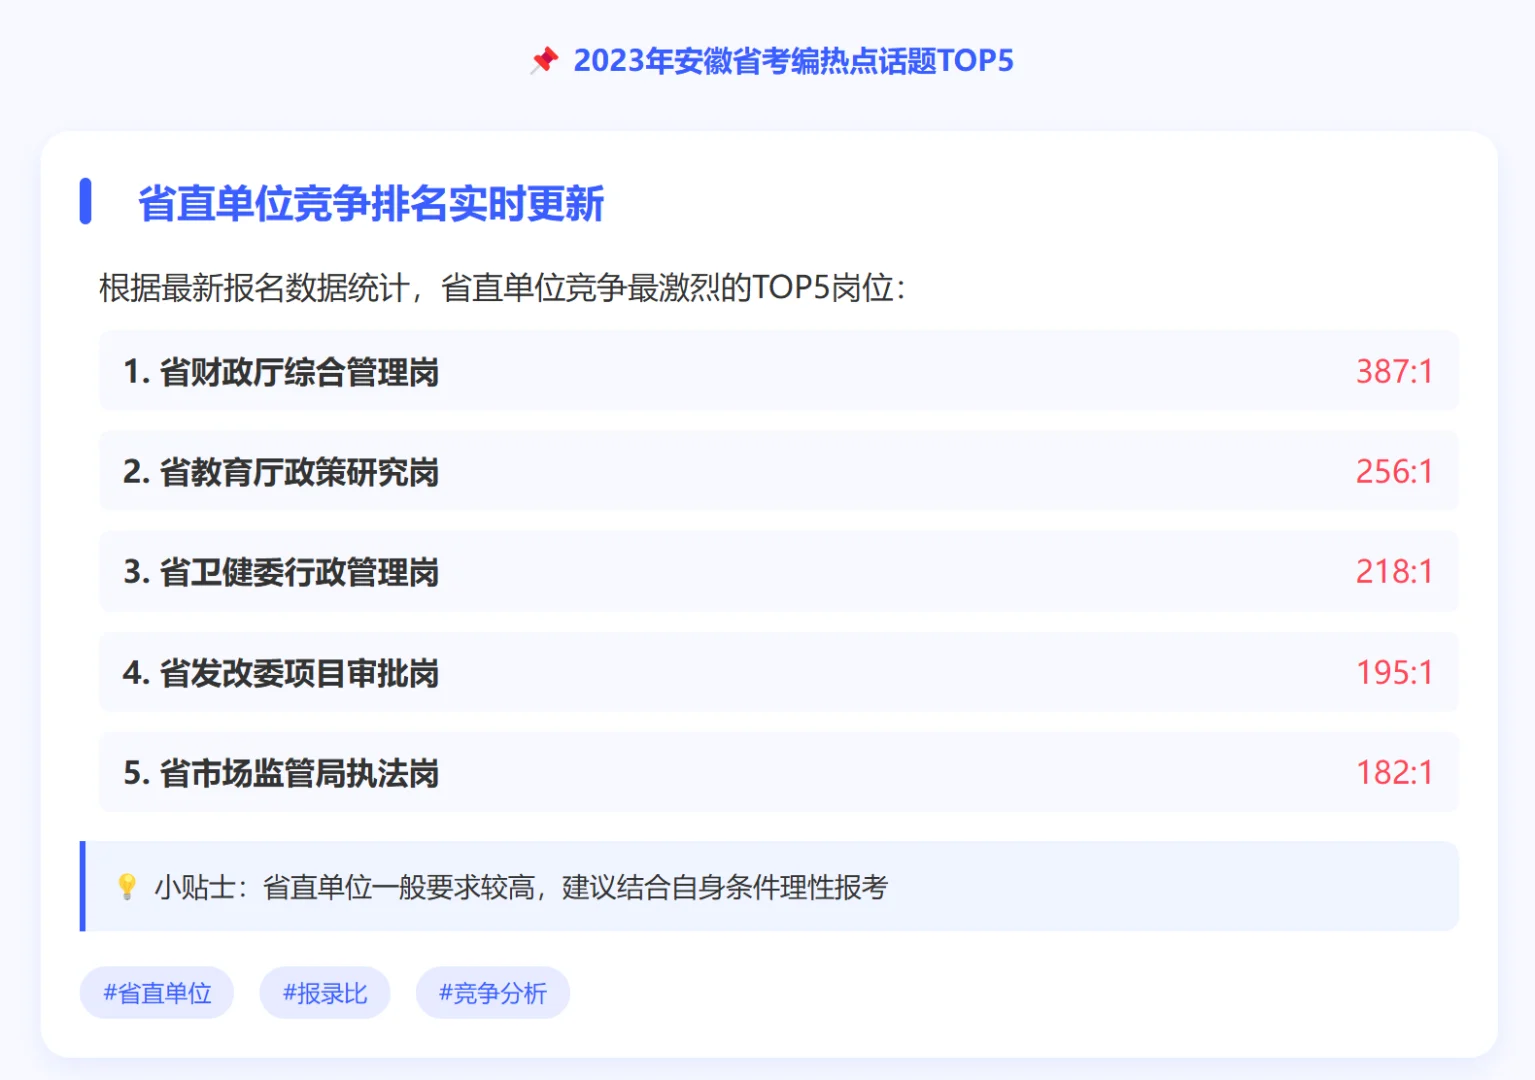The height and width of the screenshot is (1080, 1535).
Task: Open the #省直单位 hashtag
Action: pos(157,993)
